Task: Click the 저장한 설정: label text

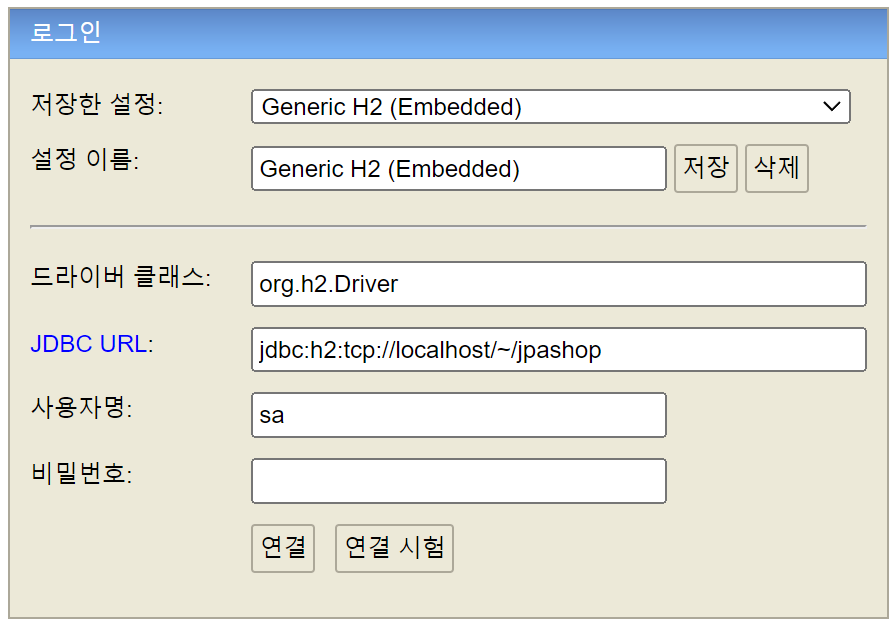Action: pyautogui.click(x=97, y=104)
